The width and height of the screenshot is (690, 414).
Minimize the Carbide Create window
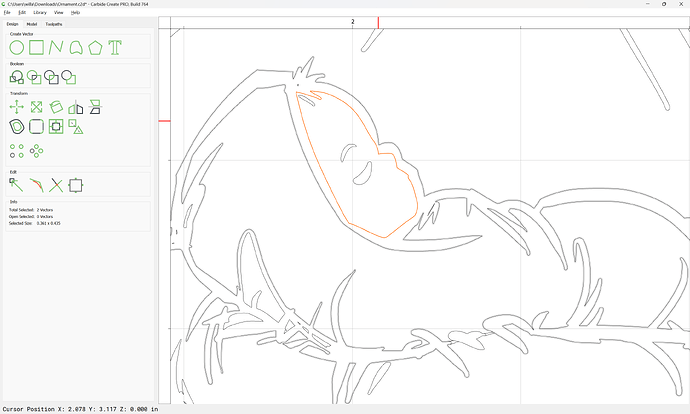click(x=648, y=4)
